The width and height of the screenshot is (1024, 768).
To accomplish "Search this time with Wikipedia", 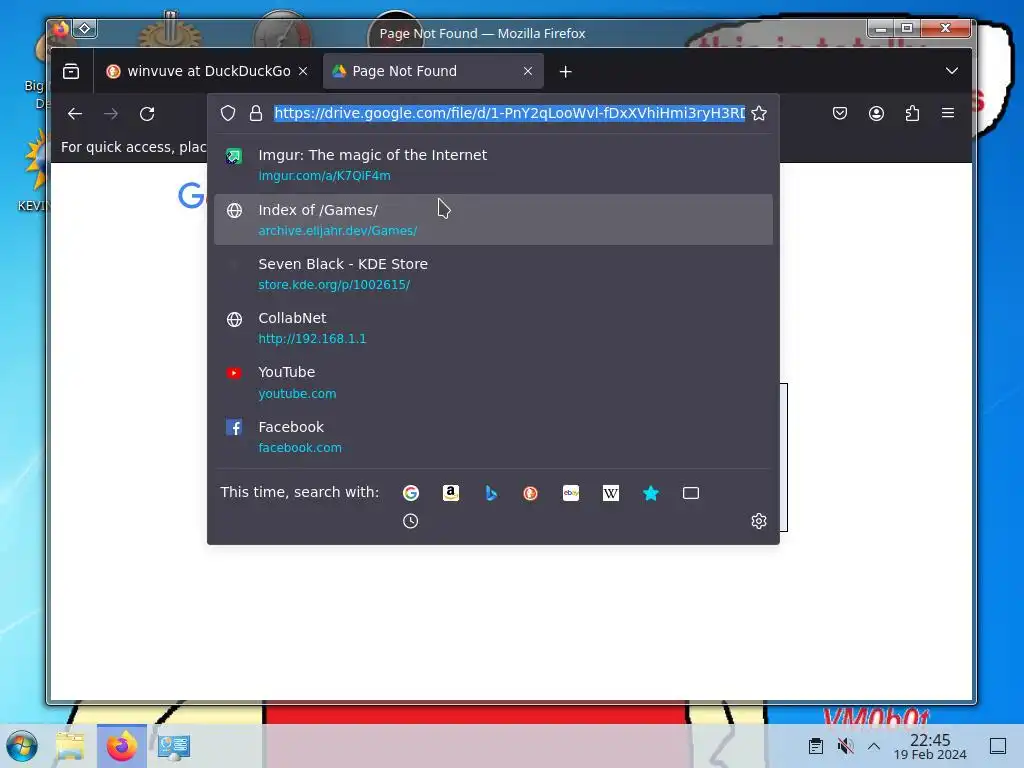I will click(611, 493).
